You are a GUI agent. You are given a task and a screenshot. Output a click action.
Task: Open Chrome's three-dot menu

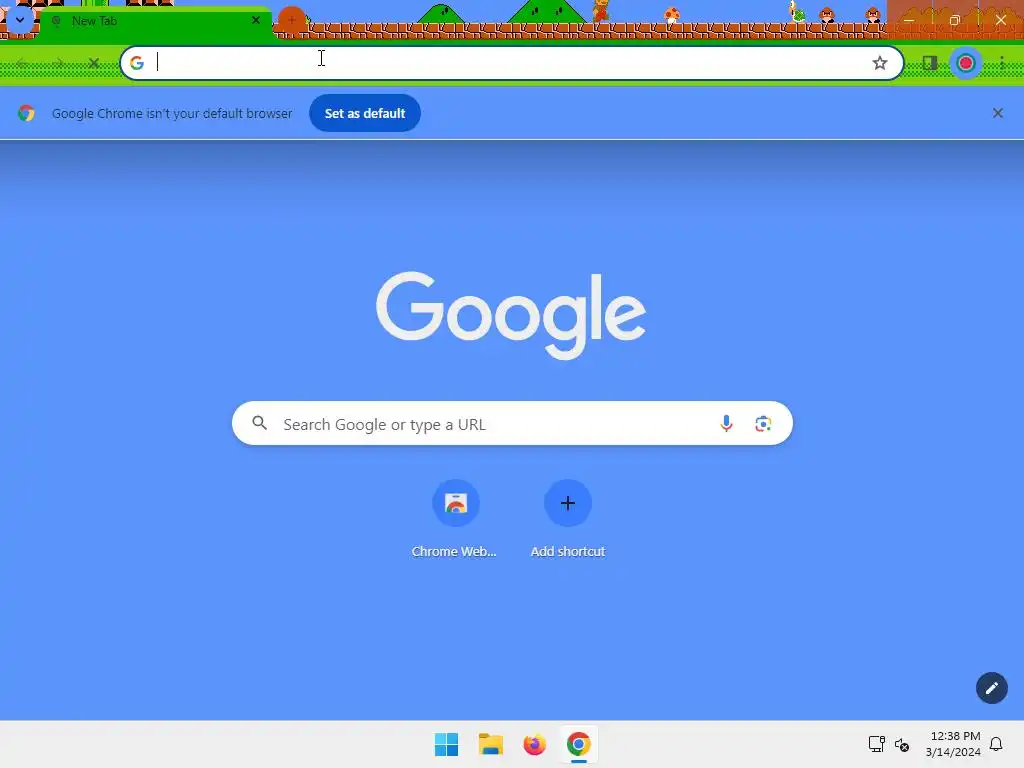(1002, 63)
